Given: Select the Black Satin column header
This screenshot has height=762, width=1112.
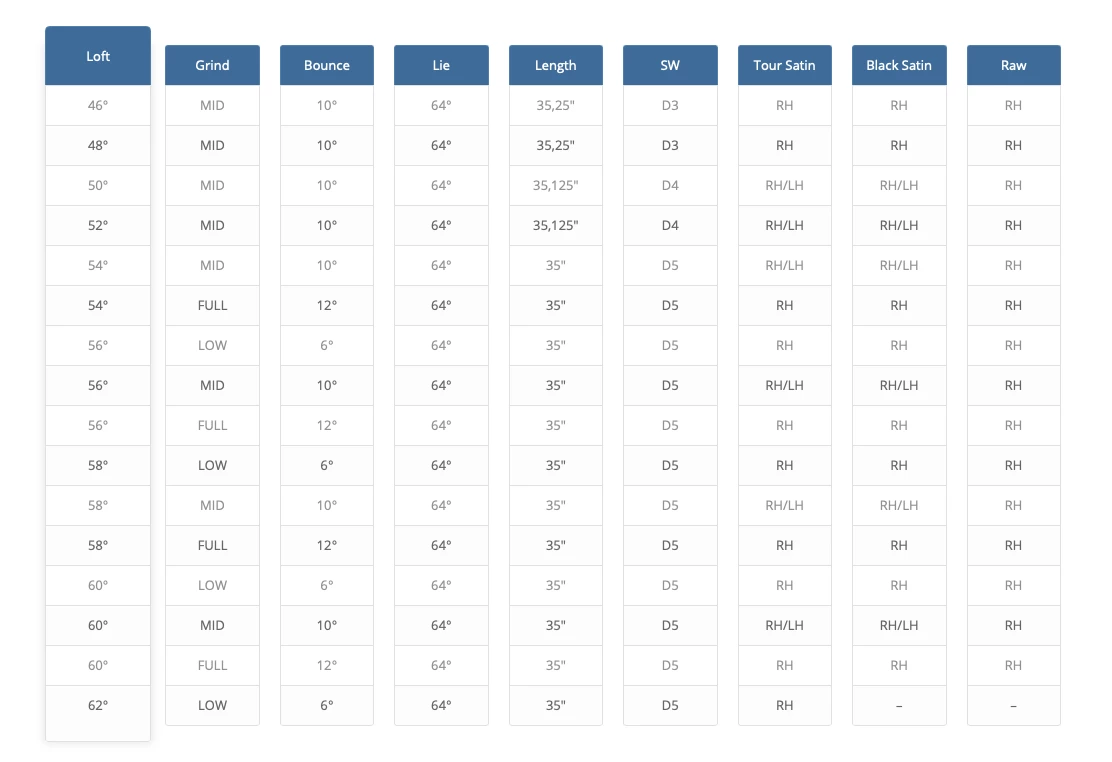Looking at the screenshot, I should click(899, 65).
